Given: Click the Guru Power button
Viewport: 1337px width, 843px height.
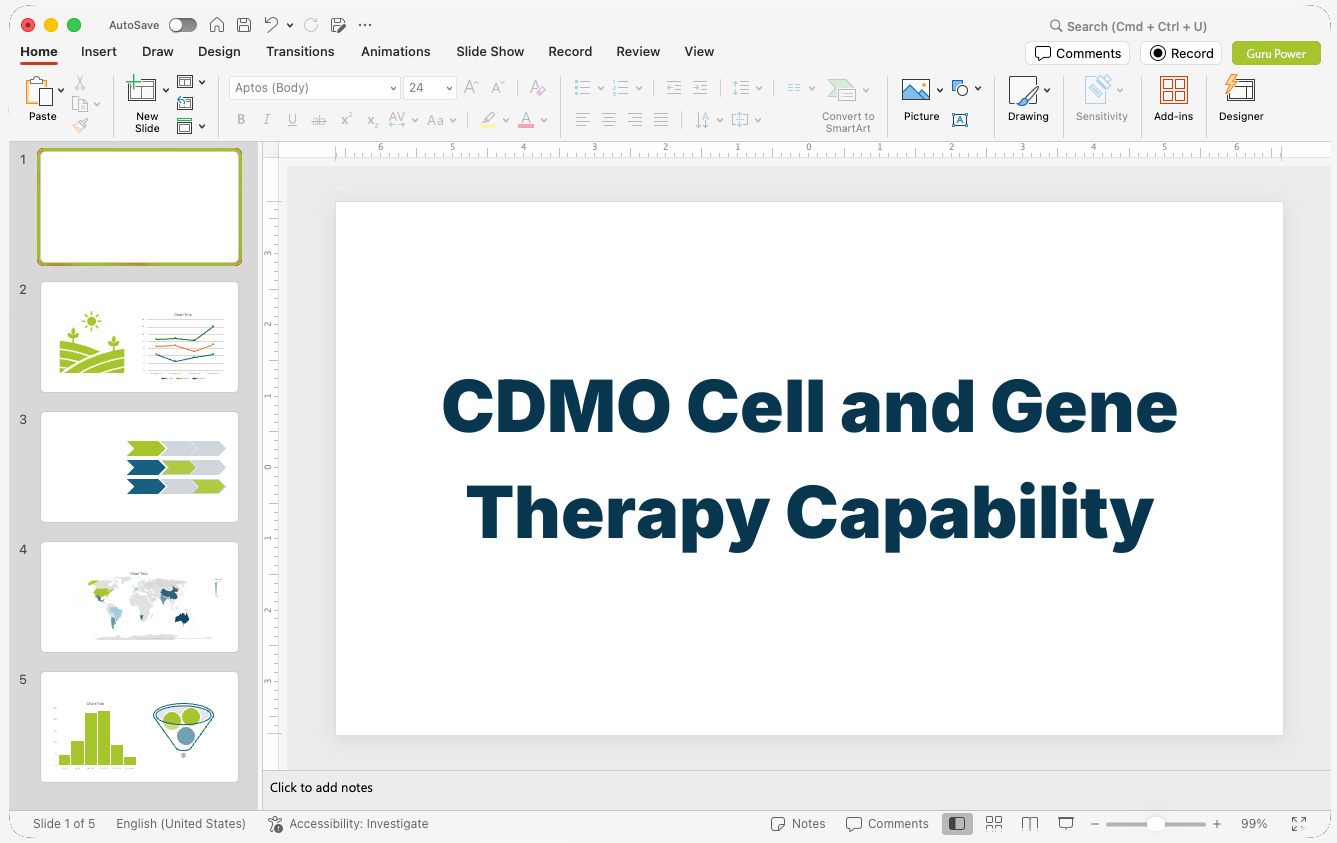Looking at the screenshot, I should click(1276, 53).
